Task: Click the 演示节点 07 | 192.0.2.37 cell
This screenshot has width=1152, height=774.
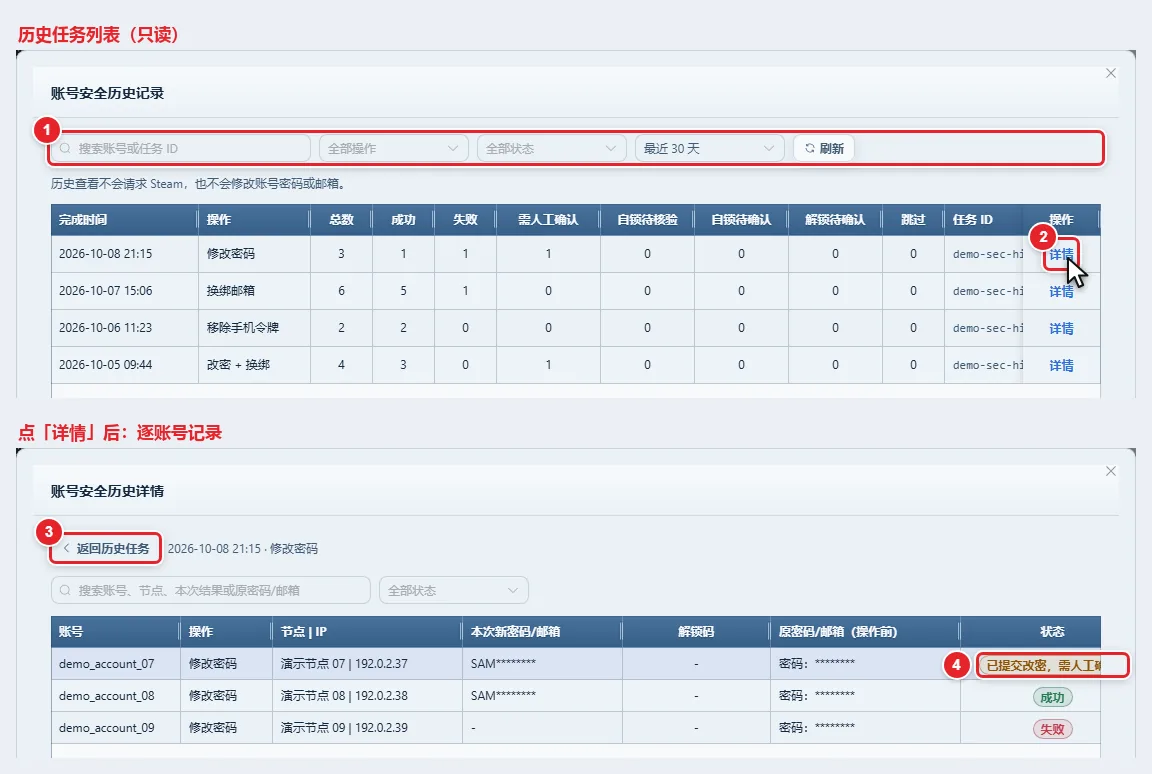Action: point(367,664)
